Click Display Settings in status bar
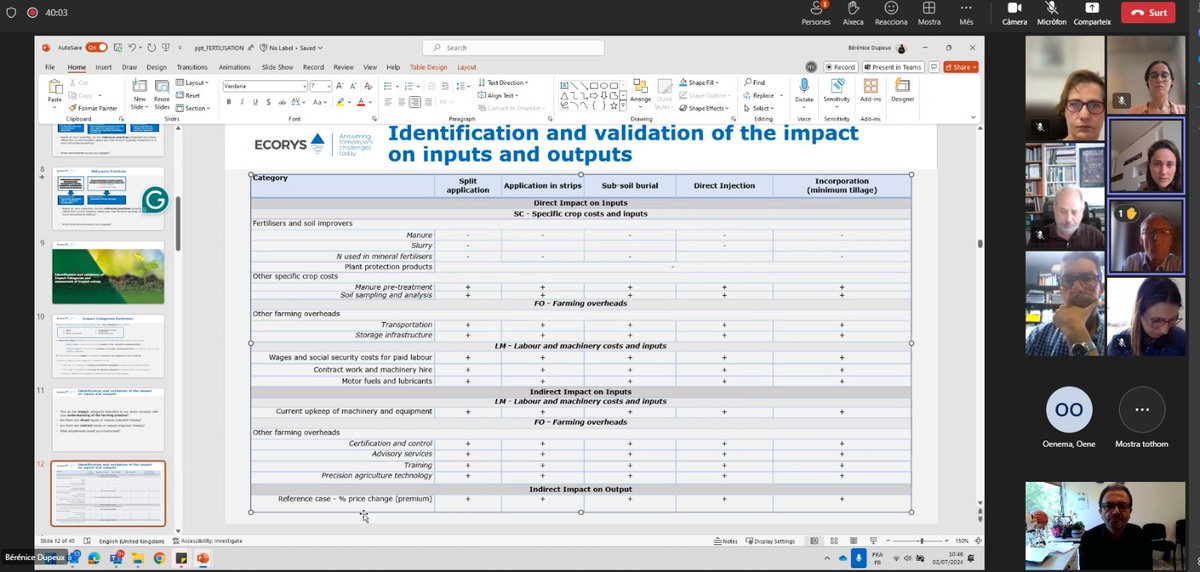The width and height of the screenshot is (1200, 572). click(771, 541)
